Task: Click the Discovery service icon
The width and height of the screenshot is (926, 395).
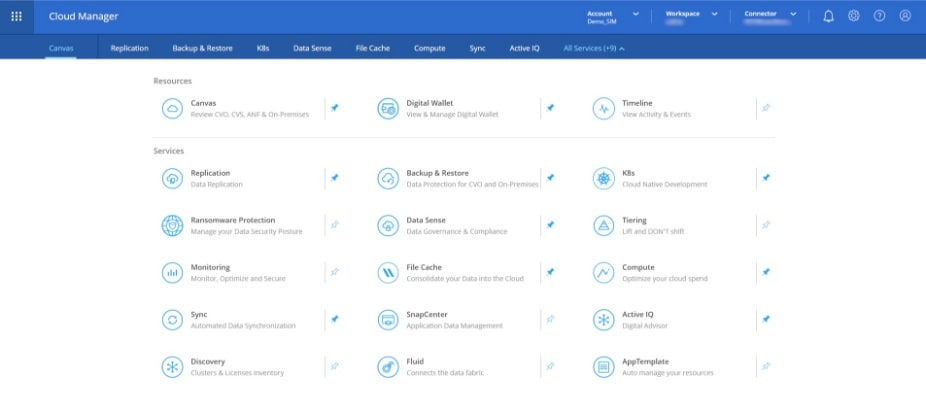Action: [x=172, y=367]
